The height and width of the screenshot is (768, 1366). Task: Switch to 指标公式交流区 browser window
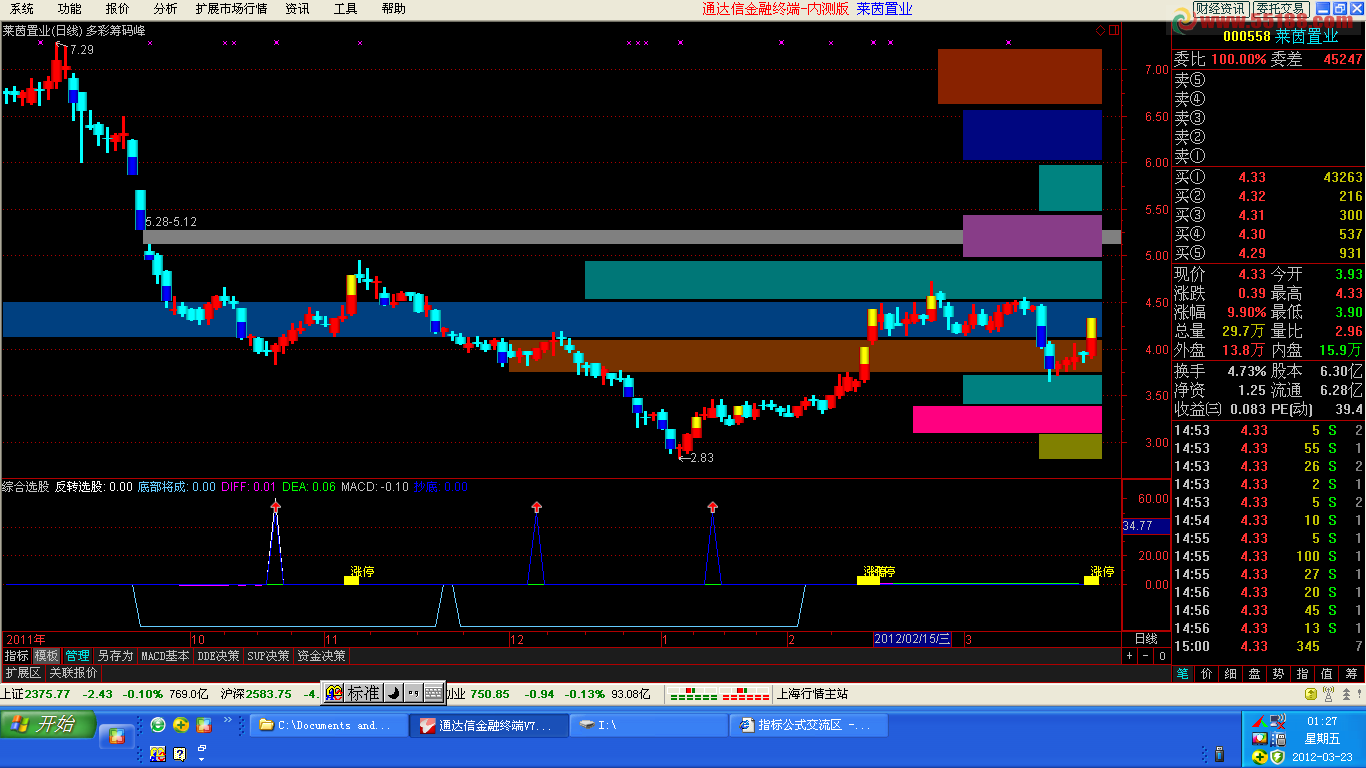pos(809,725)
